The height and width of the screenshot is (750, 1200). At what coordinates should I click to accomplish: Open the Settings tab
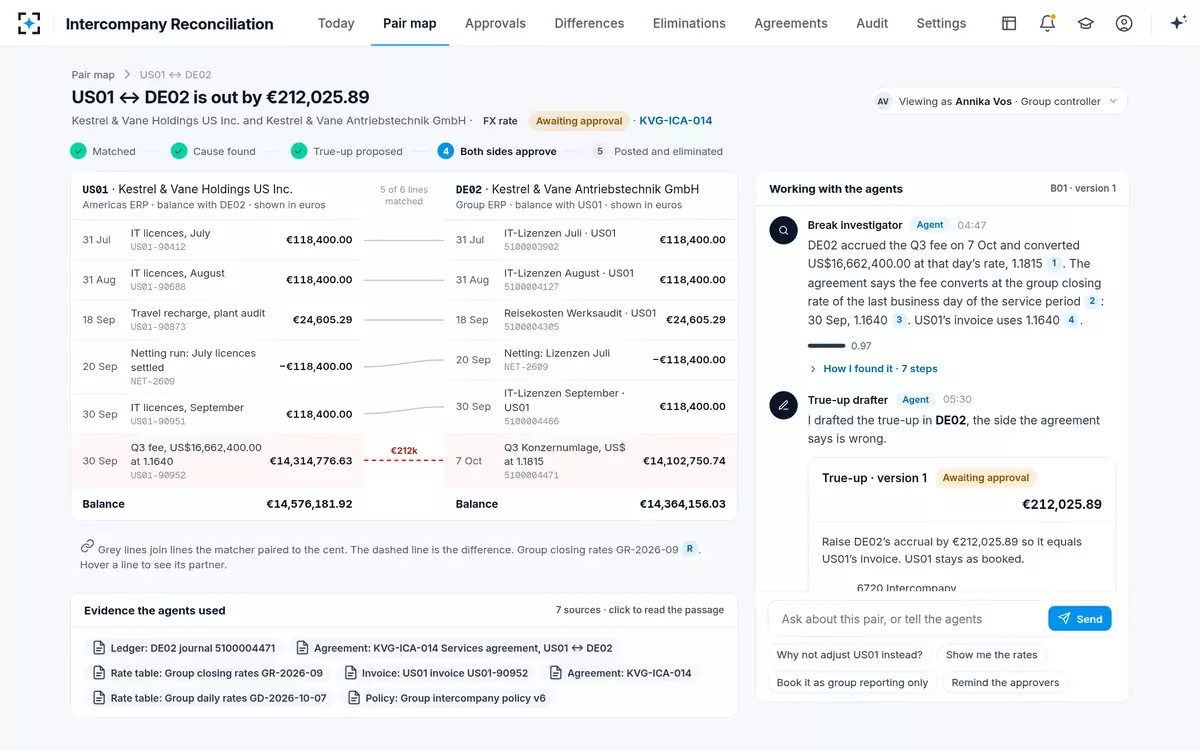pos(941,23)
